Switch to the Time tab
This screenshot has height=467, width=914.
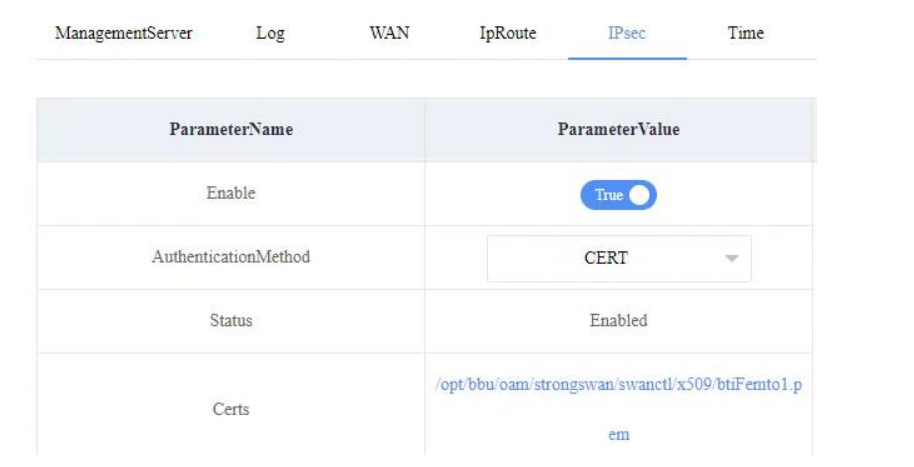pos(746,33)
